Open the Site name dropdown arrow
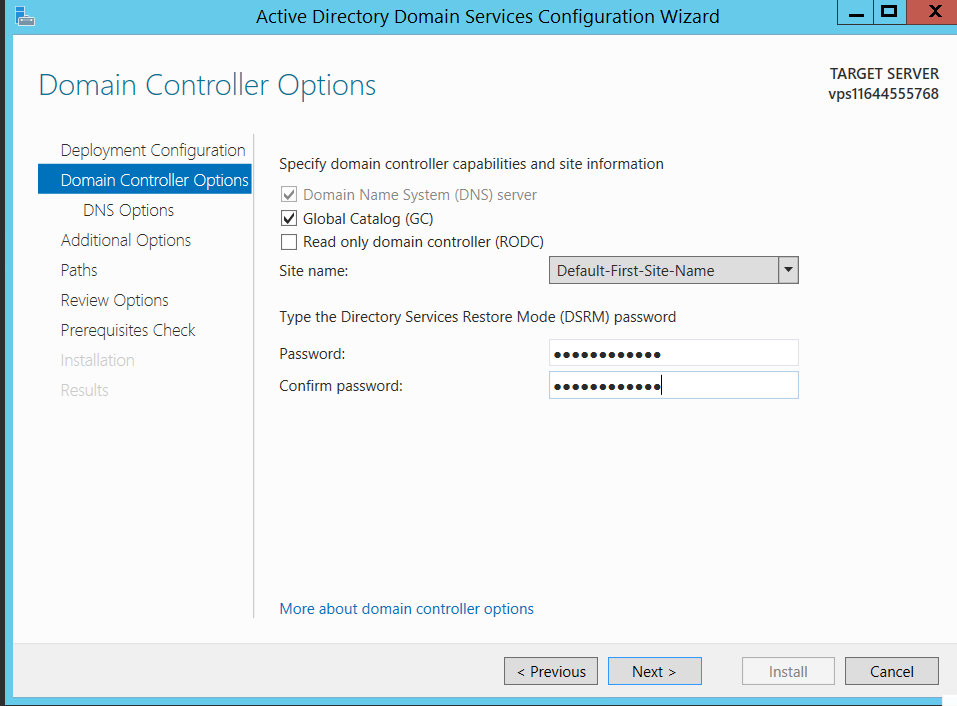This screenshot has width=957, height=706. pyautogui.click(x=788, y=270)
